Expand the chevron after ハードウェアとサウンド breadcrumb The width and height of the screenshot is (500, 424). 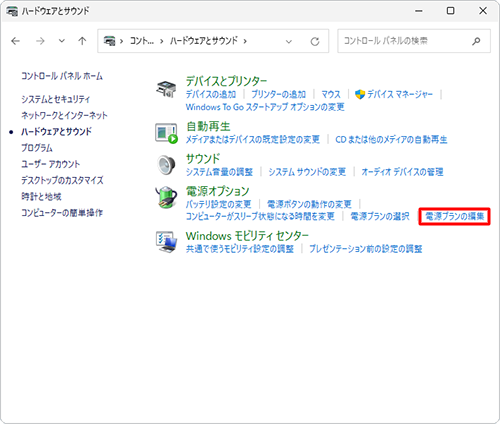(x=245, y=41)
